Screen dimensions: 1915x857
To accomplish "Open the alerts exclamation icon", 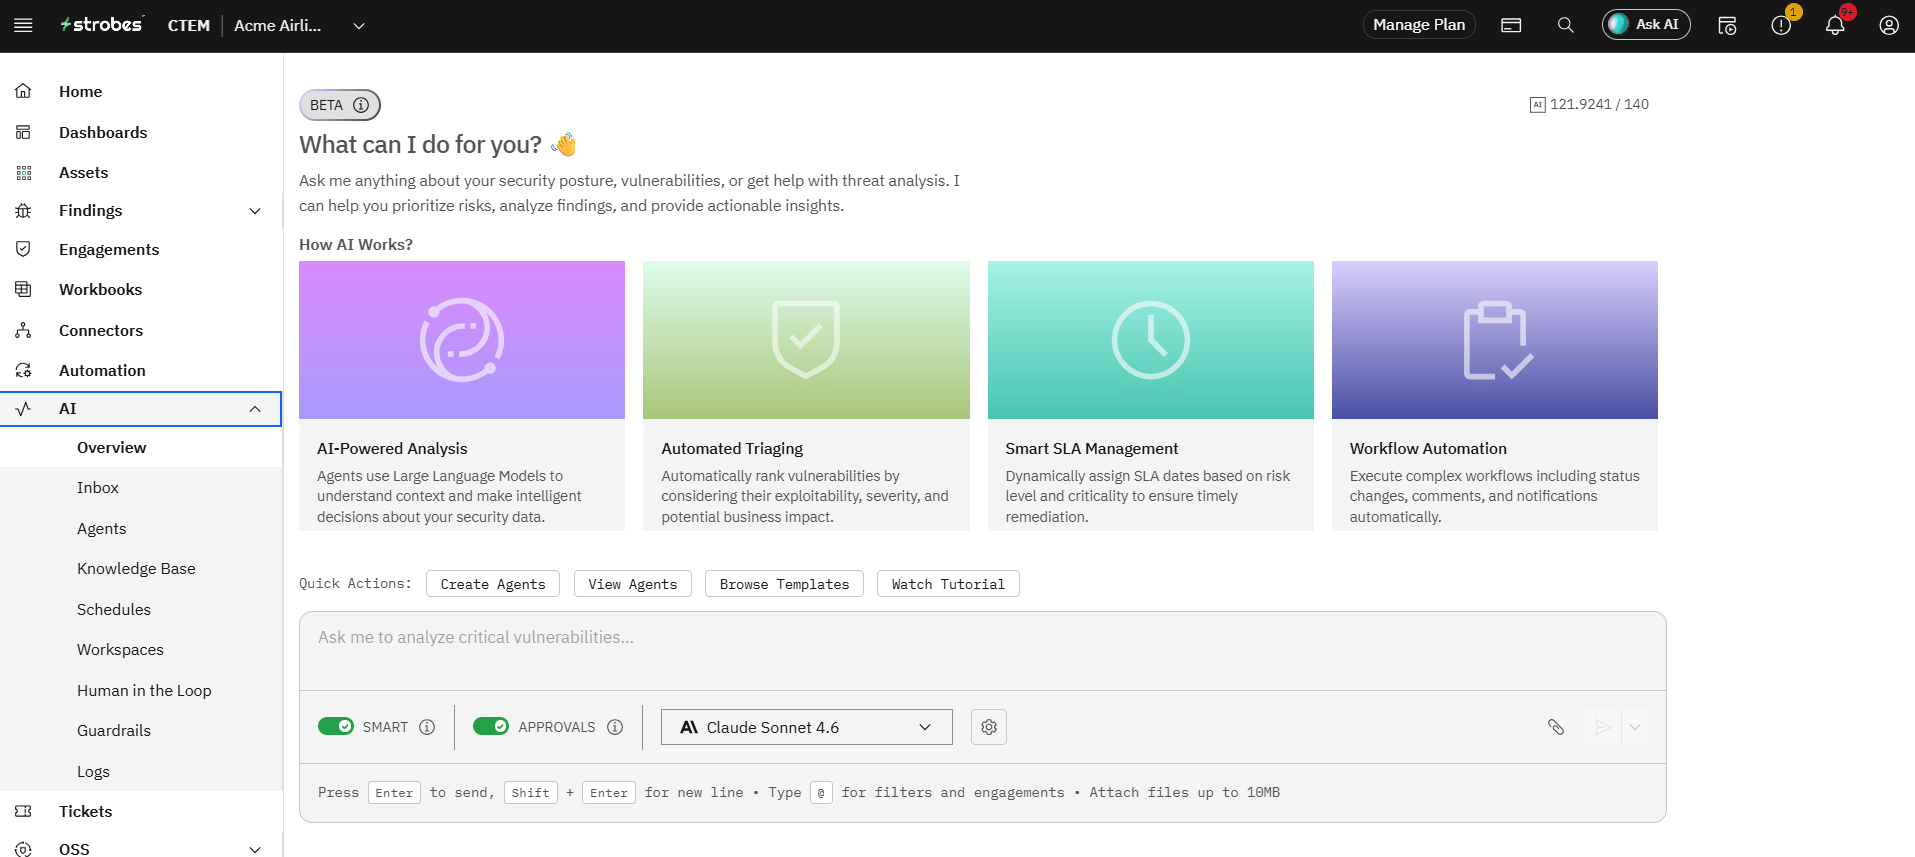I will [1781, 25].
